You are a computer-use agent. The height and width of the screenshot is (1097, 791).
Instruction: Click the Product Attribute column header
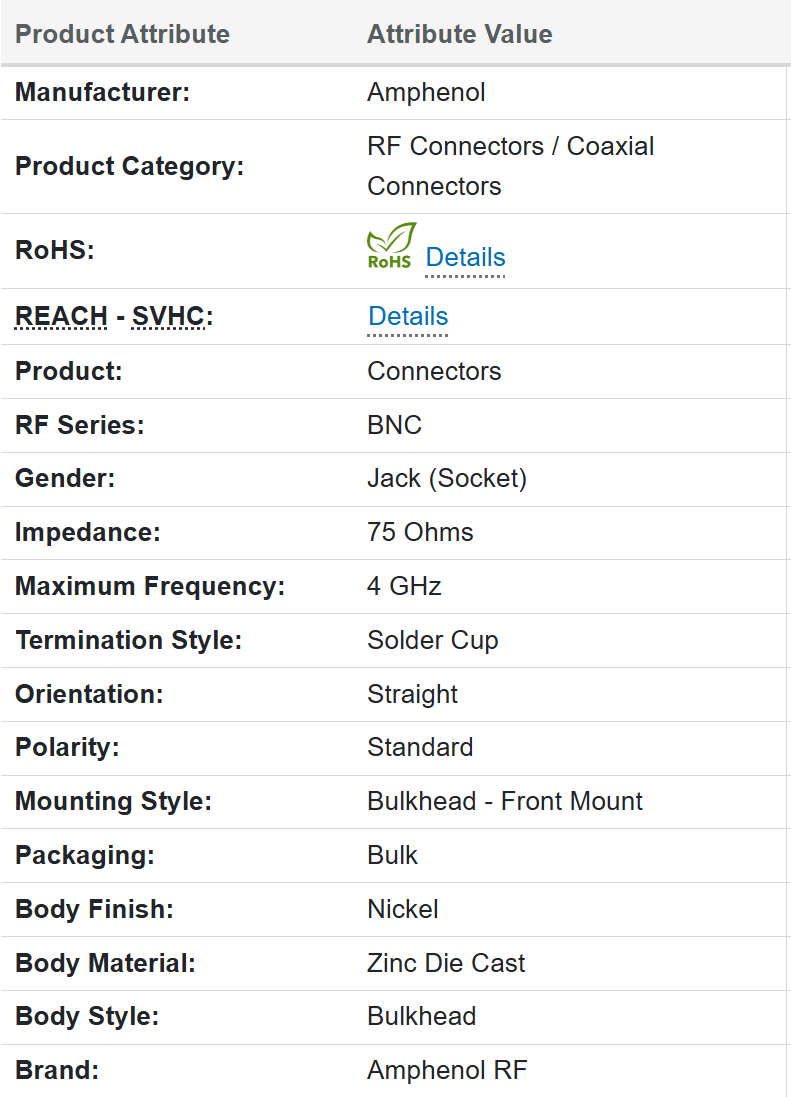[122, 34]
